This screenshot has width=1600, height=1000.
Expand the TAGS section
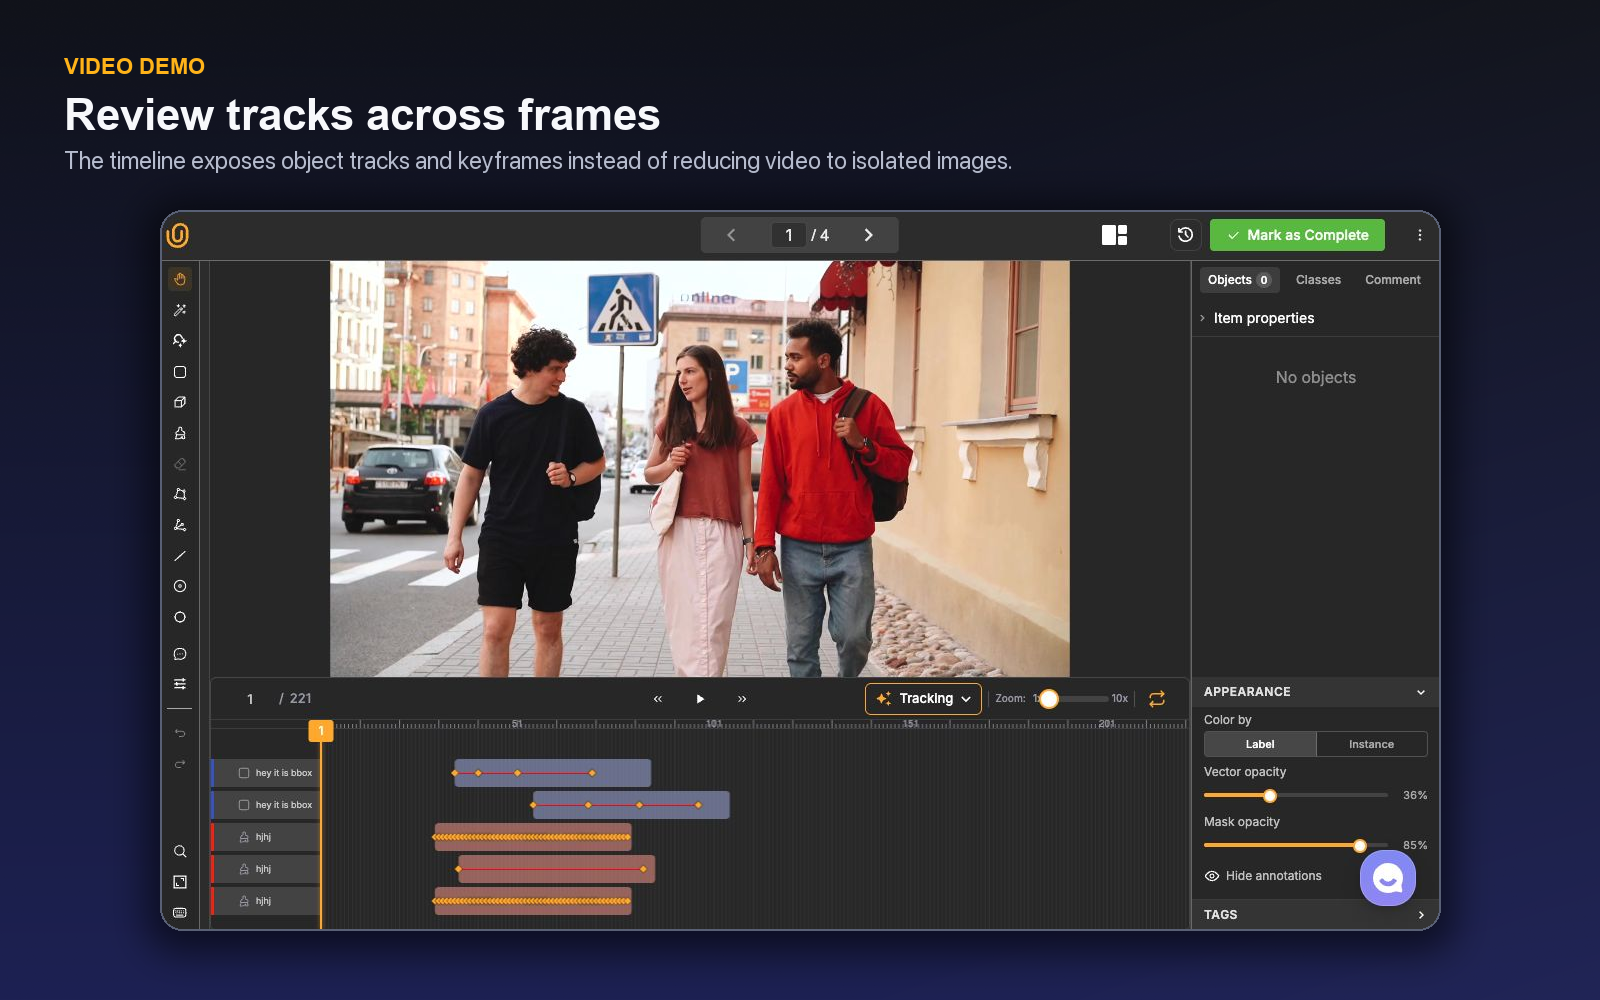(1420, 915)
